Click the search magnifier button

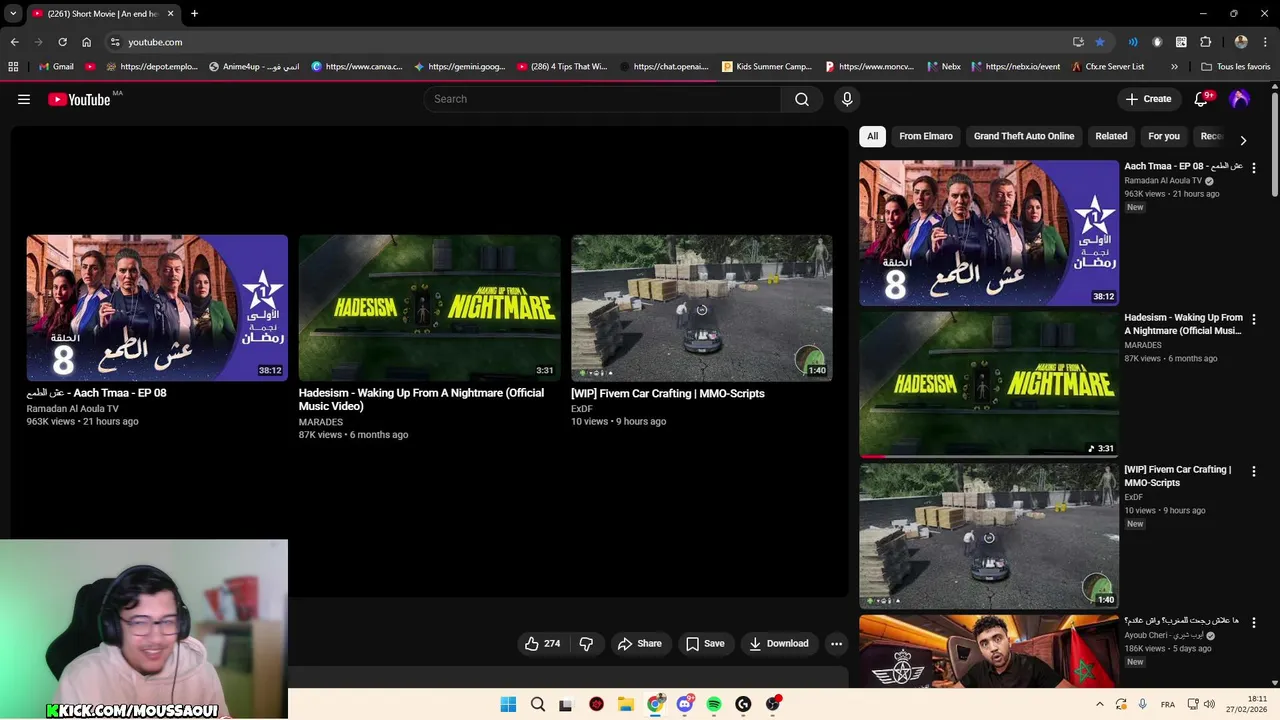[802, 99]
